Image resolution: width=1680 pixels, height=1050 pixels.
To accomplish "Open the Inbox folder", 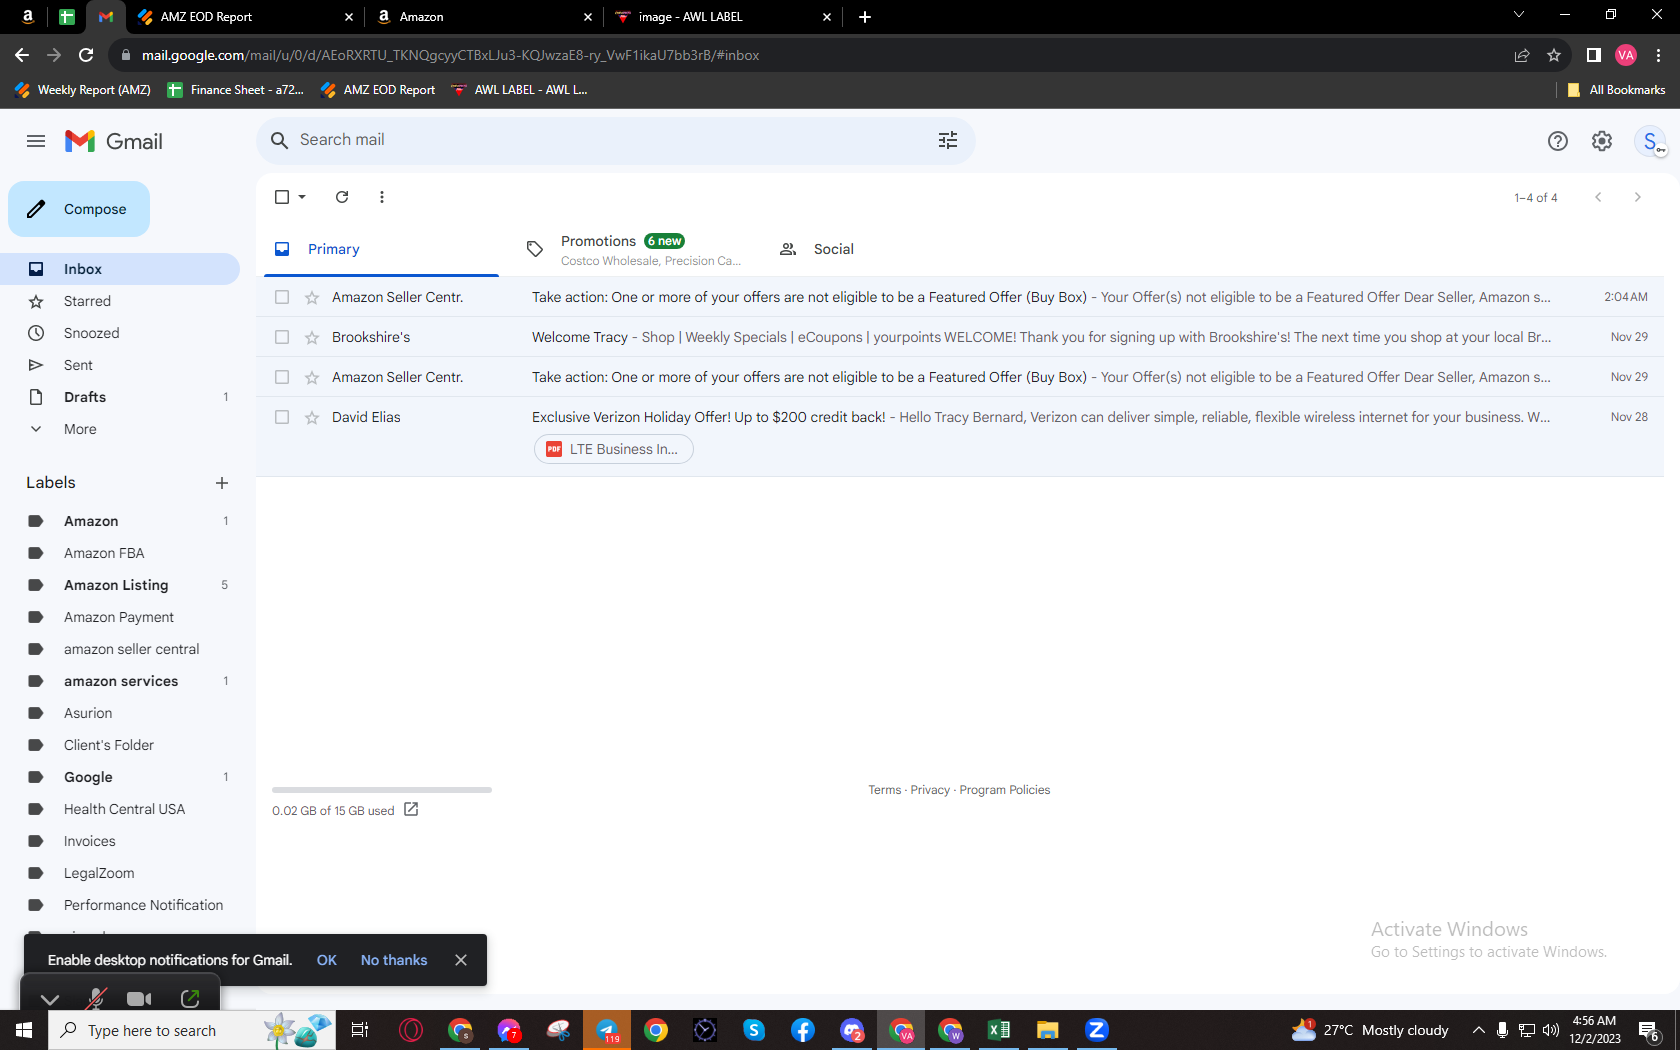I will click(x=120, y=269).
